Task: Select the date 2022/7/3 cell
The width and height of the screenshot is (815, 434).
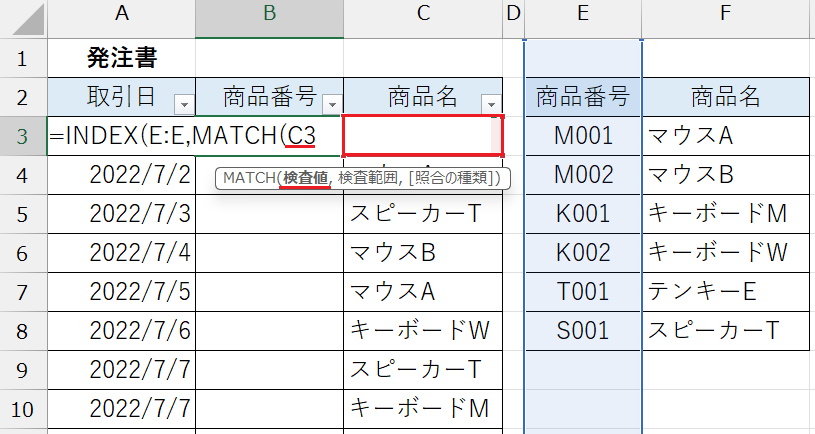Action: point(122,214)
